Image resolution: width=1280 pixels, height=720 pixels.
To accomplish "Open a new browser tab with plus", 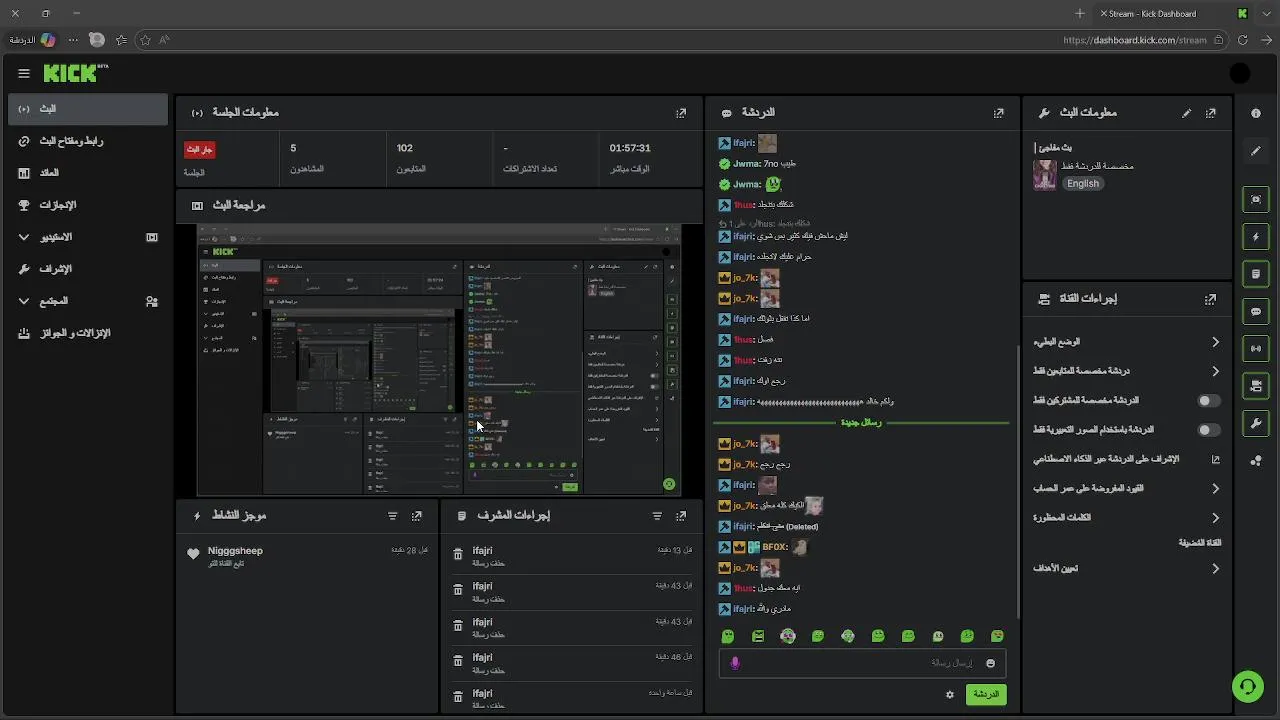I will (x=1080, y=14).
